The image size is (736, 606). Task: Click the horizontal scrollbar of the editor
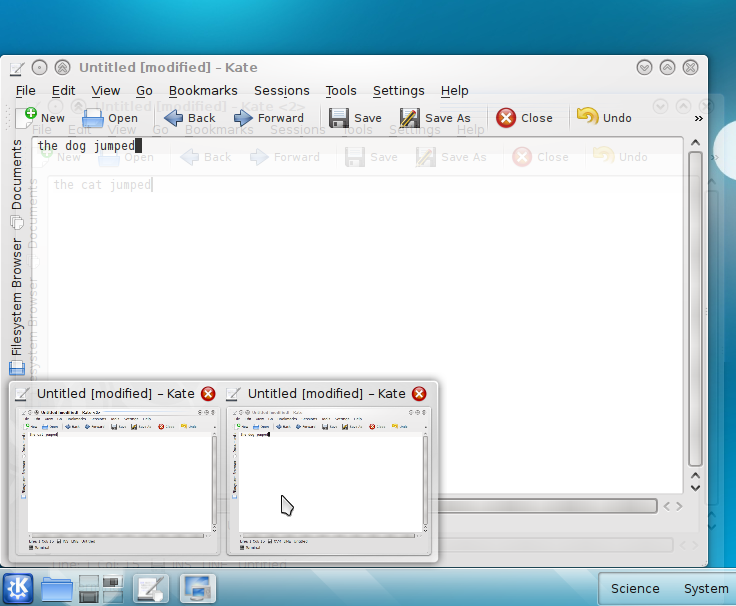pos(547,506)
